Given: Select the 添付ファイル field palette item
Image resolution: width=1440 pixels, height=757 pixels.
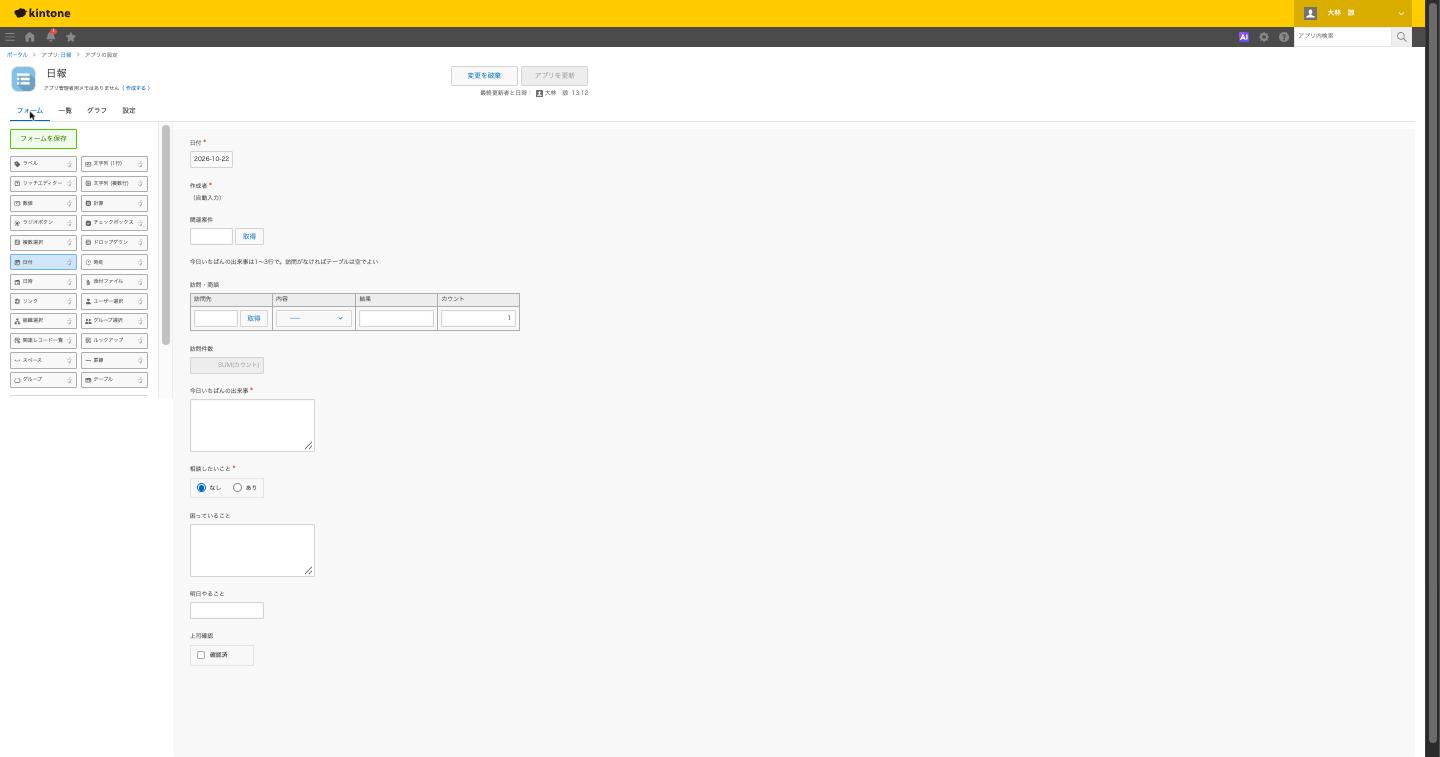Looking at the screenshot, I should [x=114, y=281].
